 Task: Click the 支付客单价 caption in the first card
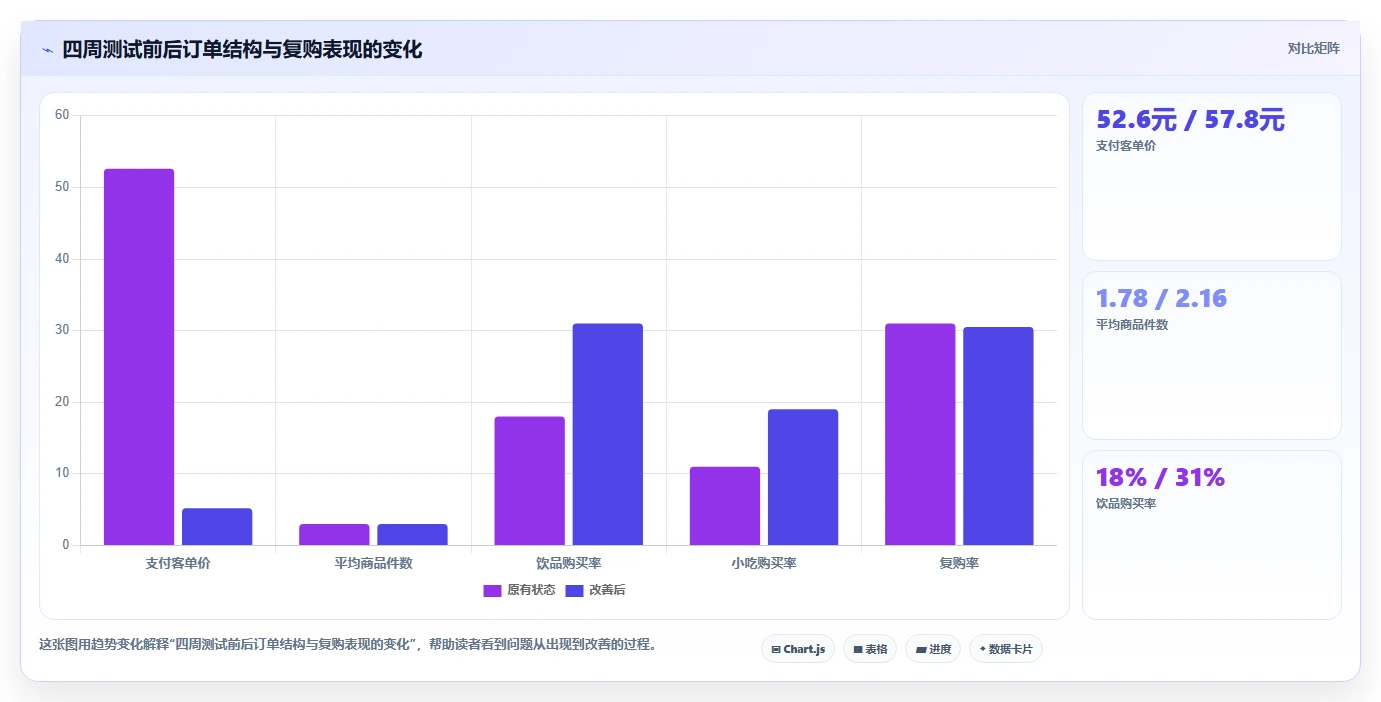point(1126,146)
